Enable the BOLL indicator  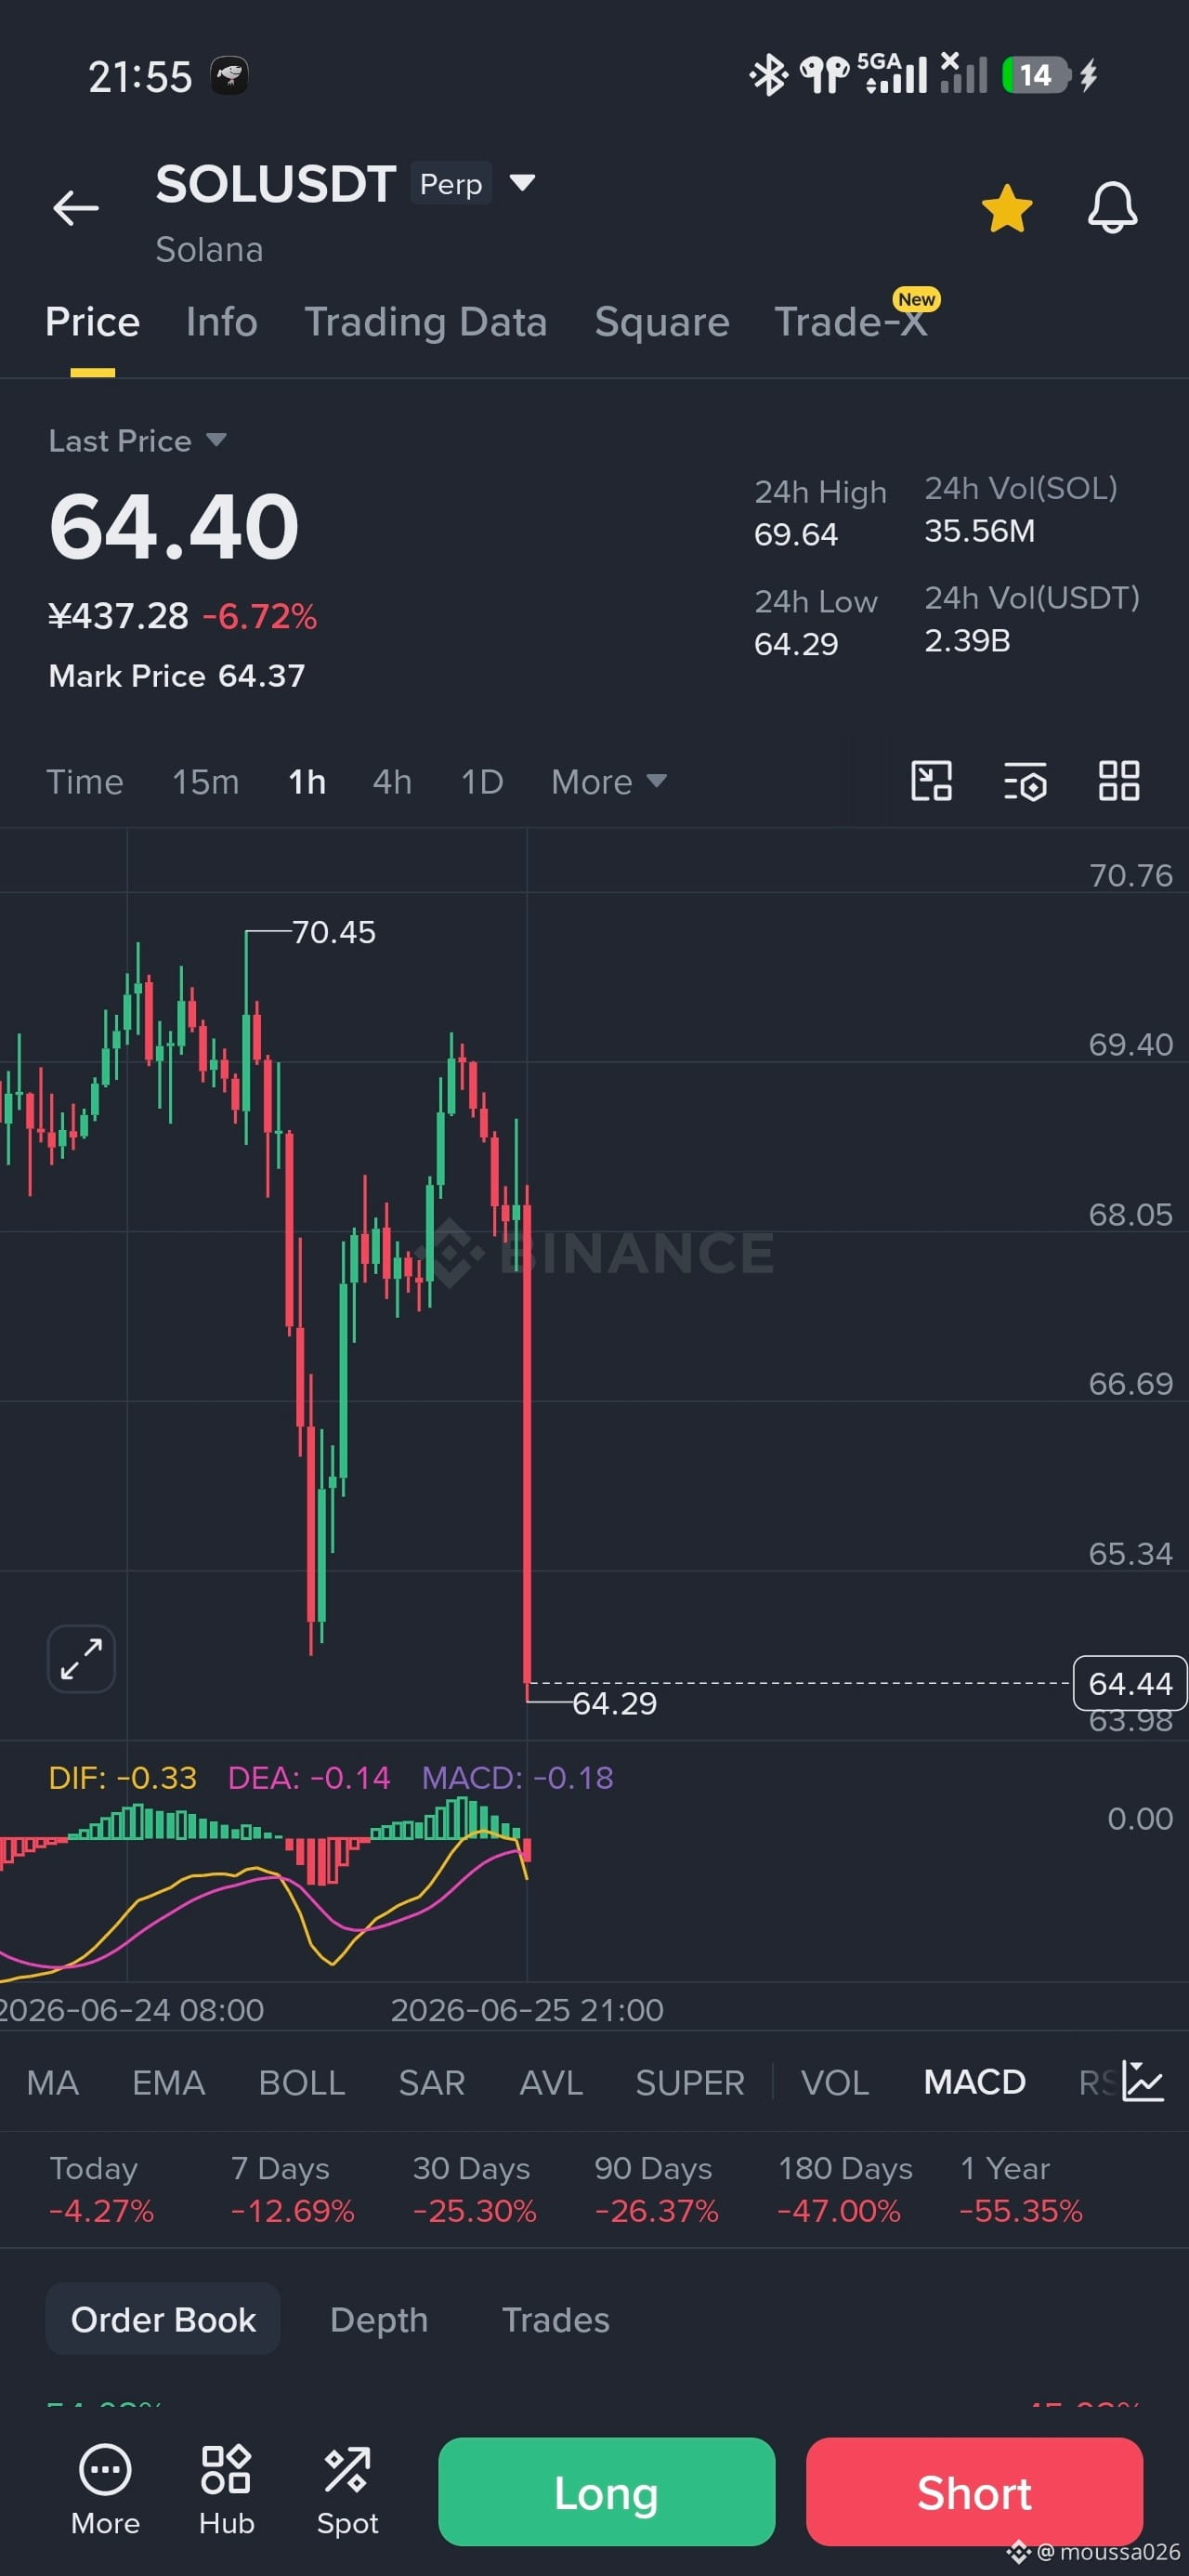pos(302,2083)
